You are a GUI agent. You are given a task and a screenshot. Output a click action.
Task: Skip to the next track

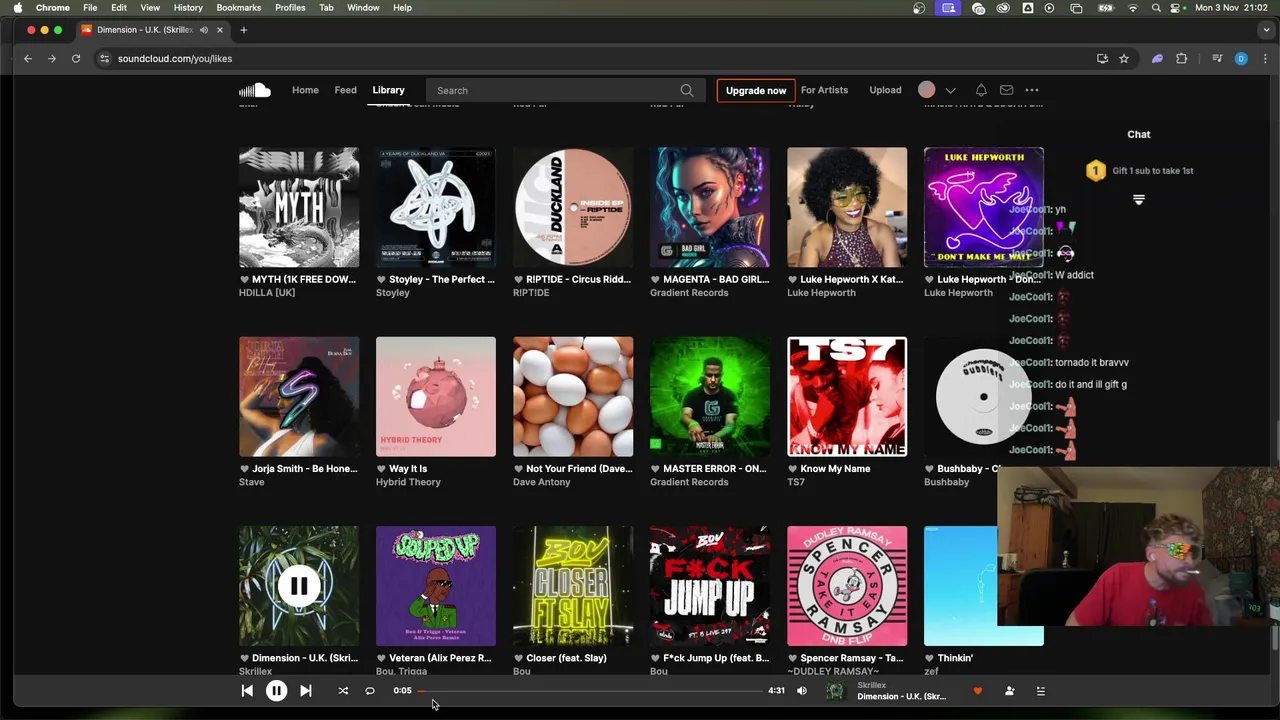(x=306, y=690)
